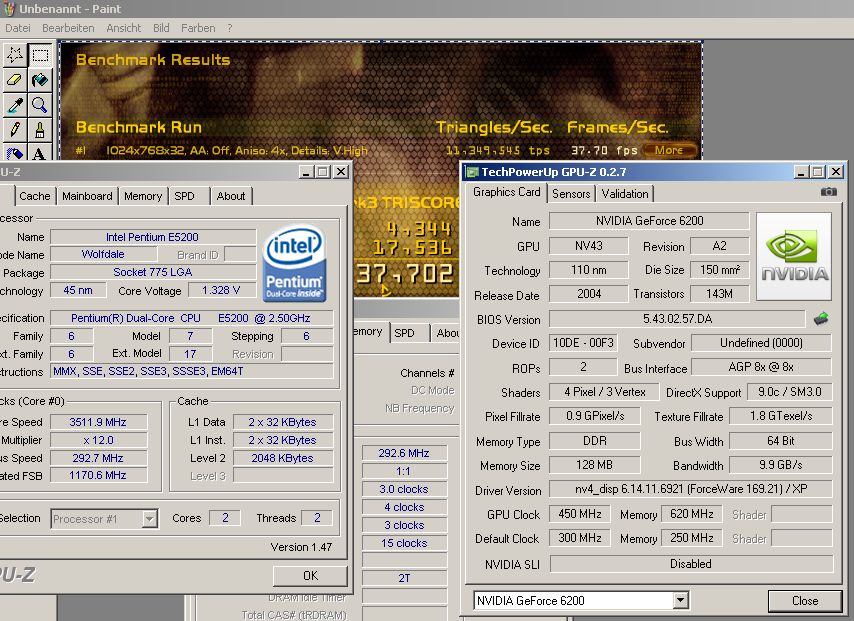
Task: Click the BIOS Version field 5.43.02.57.DA
Action: tap(677, 319)
